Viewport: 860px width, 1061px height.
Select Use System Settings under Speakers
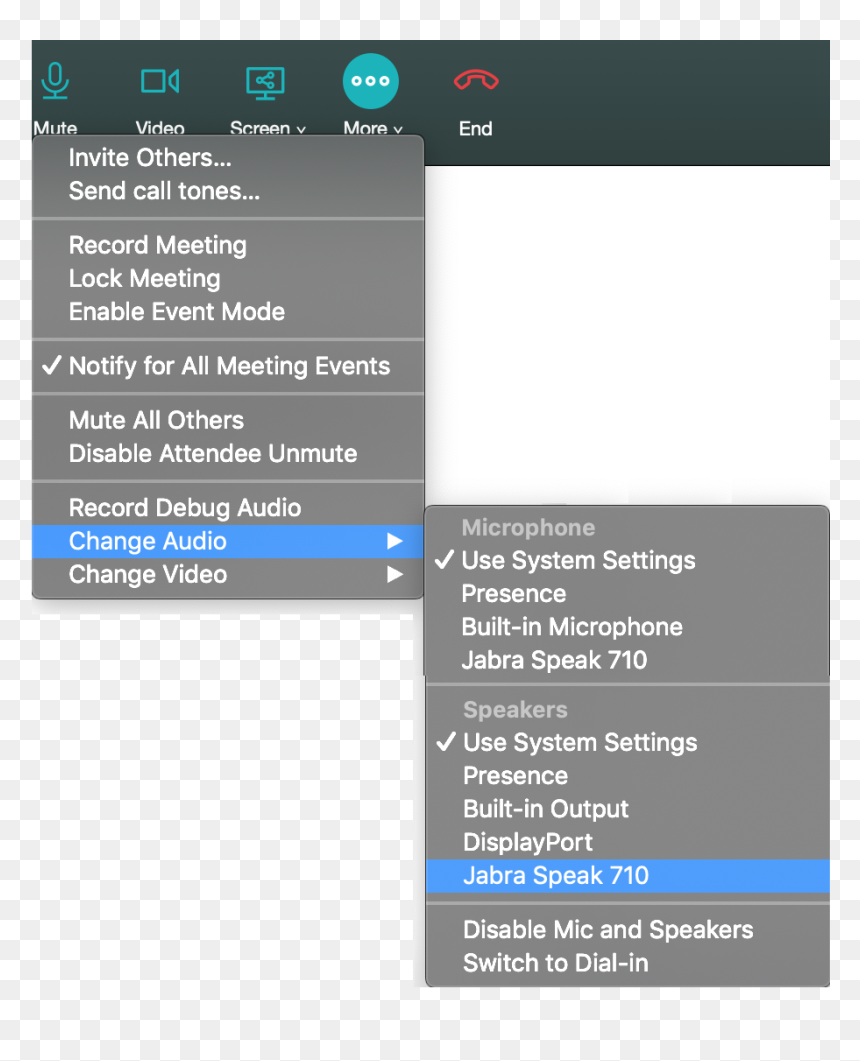pos(627,742)
